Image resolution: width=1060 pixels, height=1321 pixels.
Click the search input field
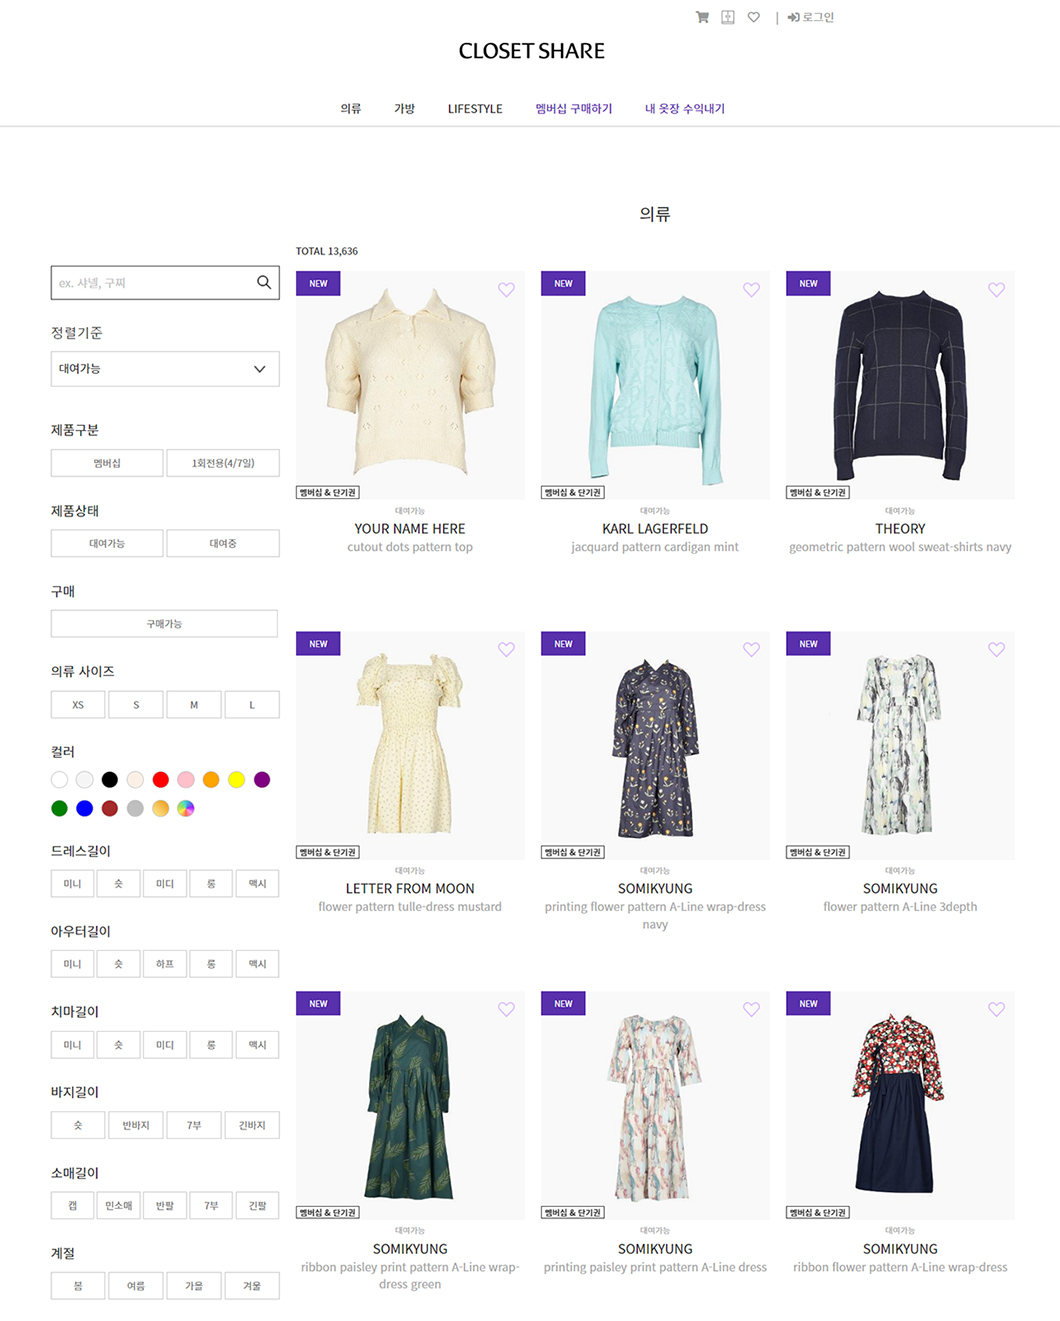pyautogui.click(x=153, y=283)
